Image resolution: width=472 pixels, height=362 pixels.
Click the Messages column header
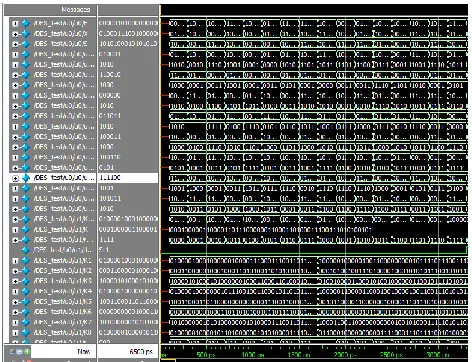(x=76, y=10)
